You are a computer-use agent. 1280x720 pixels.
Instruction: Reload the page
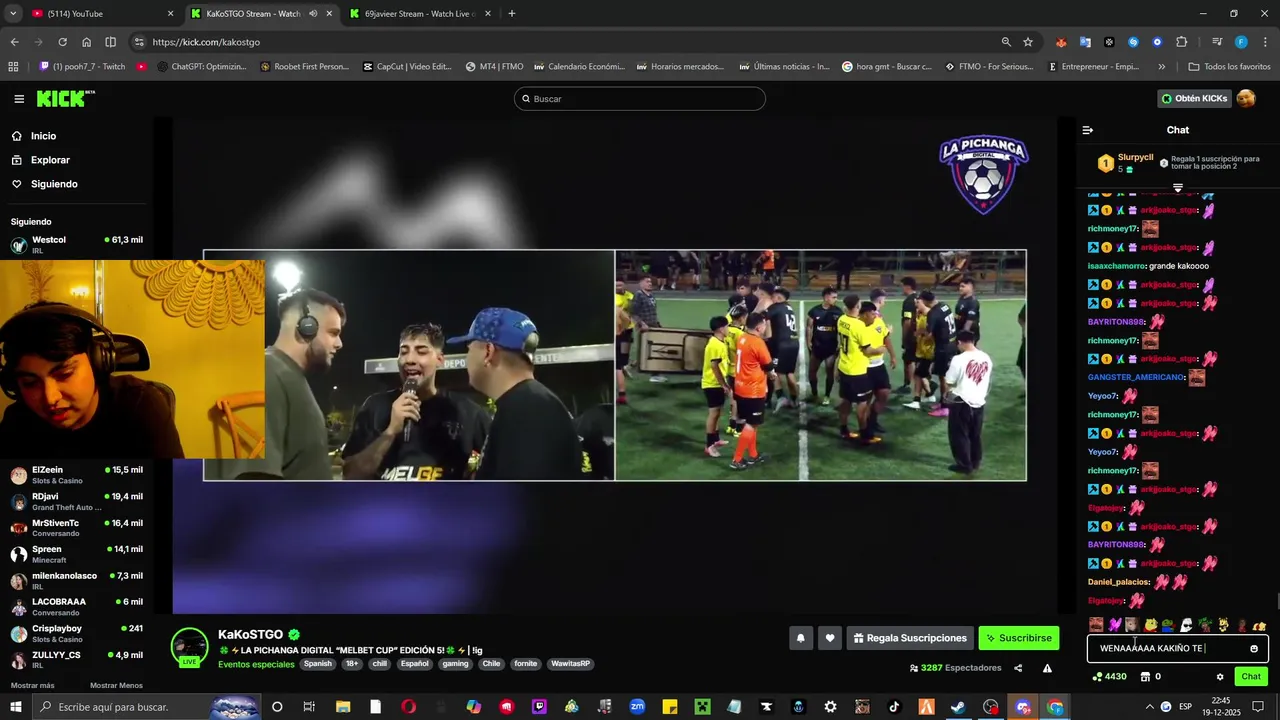(62, 42)
